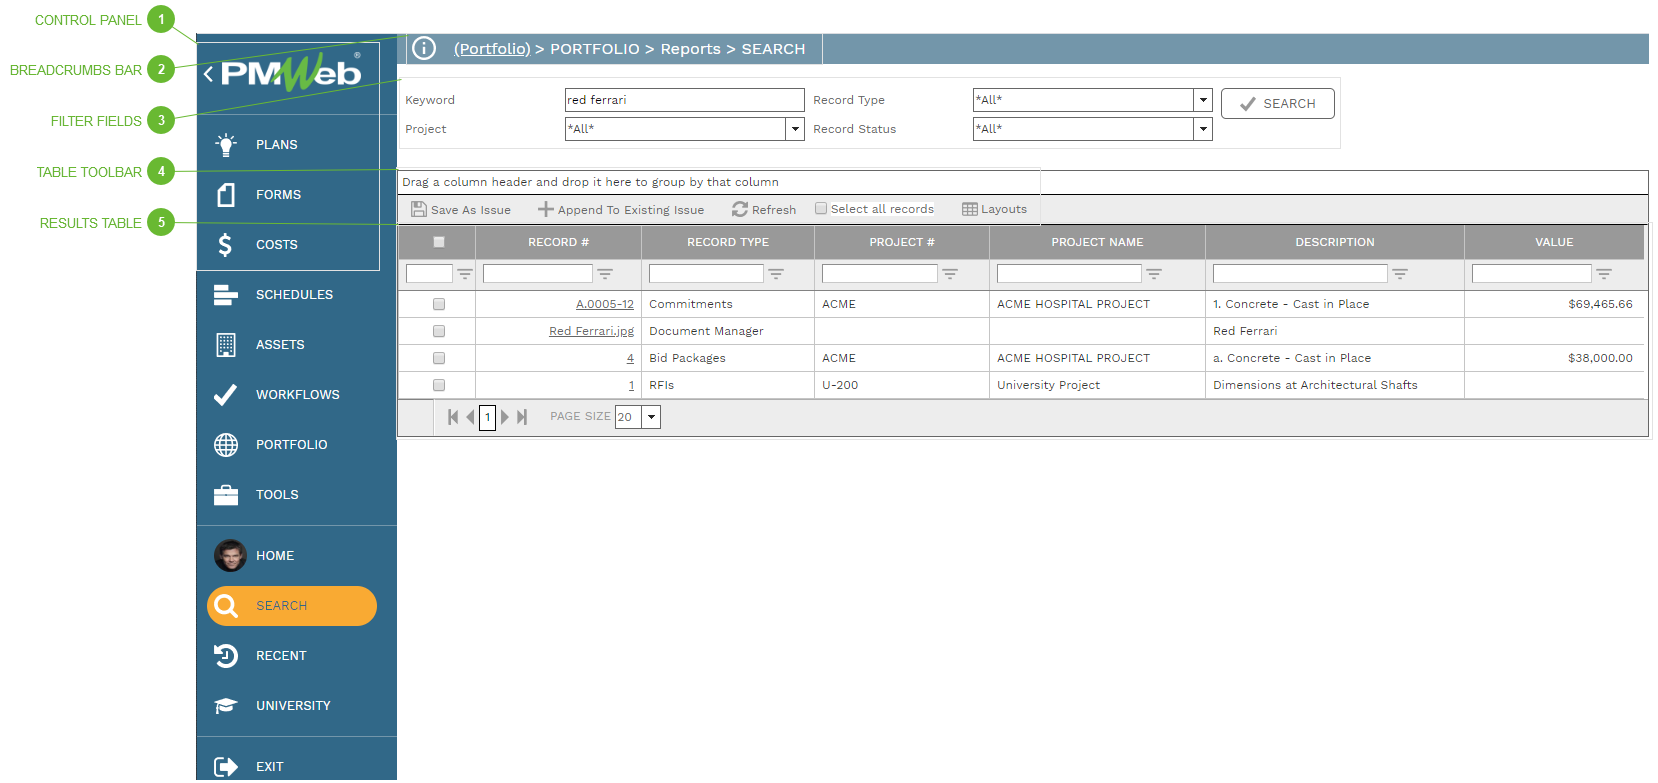This screenshot has height=783, width=1658.
Task: Go to the last page arrow
Action: click(522, 417)
